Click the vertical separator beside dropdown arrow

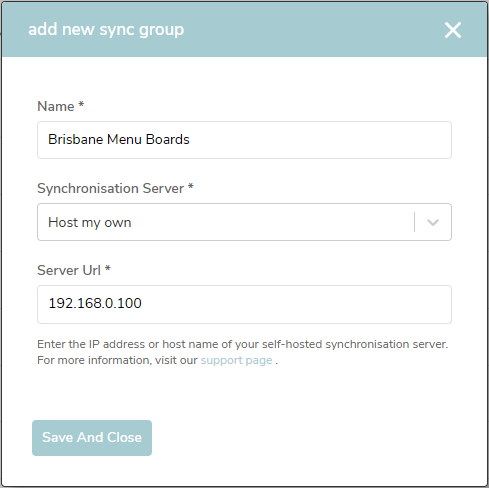(x=414, y=222)
